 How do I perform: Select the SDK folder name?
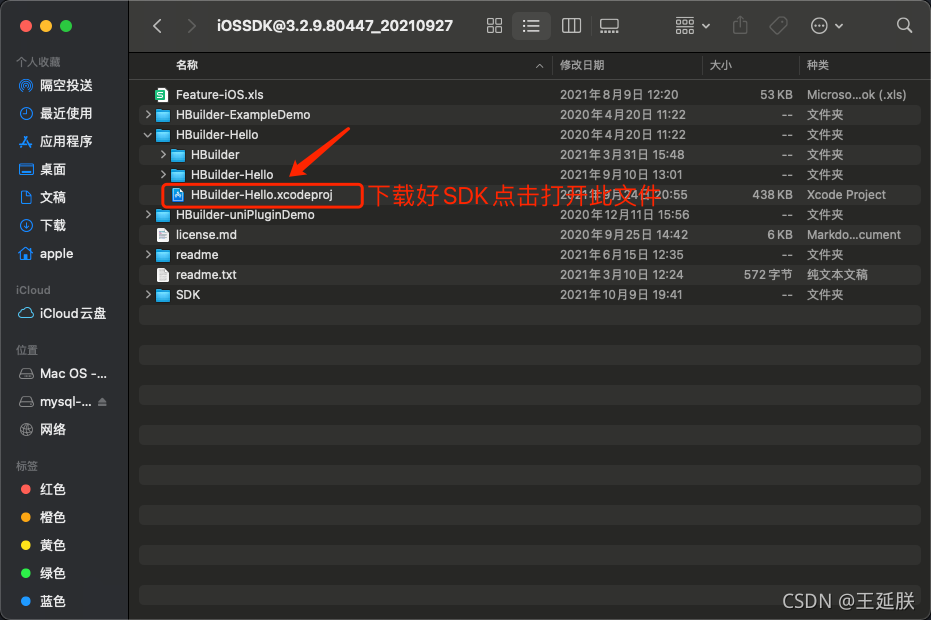point(188,295)
